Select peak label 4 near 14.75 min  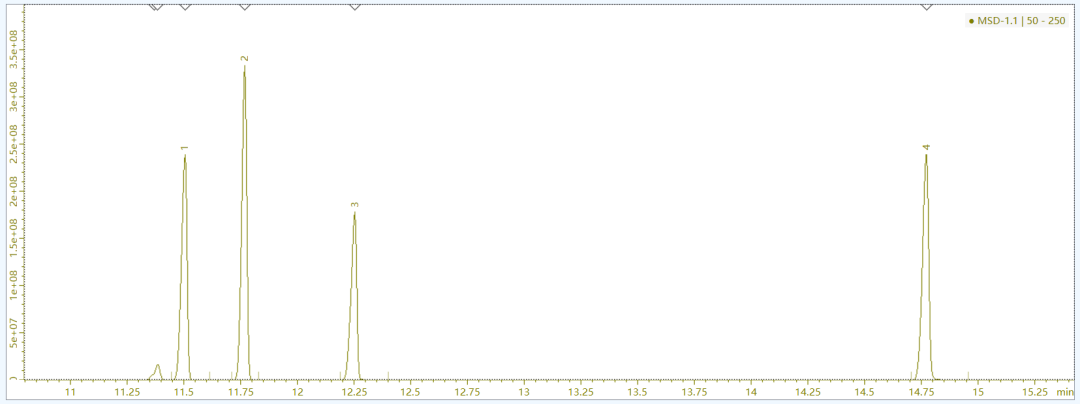point(926,147)
